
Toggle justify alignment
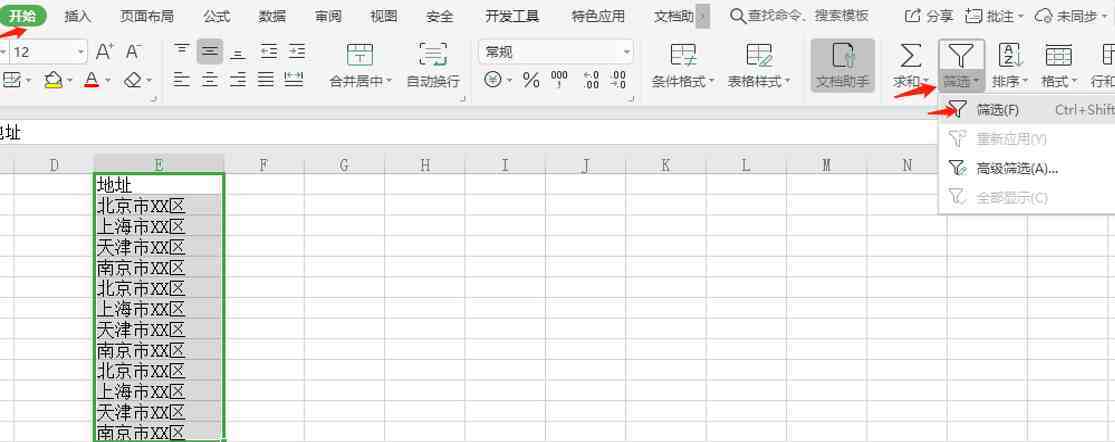[x=266, y=79]
